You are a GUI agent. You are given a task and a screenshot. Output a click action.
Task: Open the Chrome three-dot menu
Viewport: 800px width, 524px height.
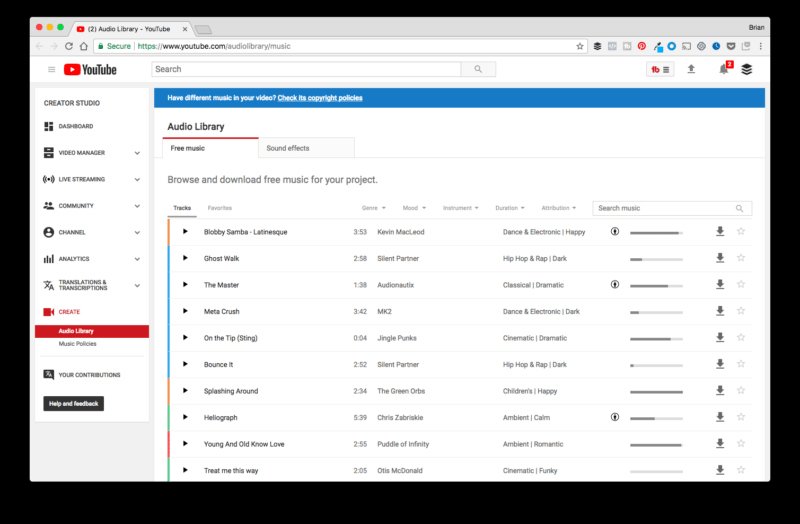[761, 46]
